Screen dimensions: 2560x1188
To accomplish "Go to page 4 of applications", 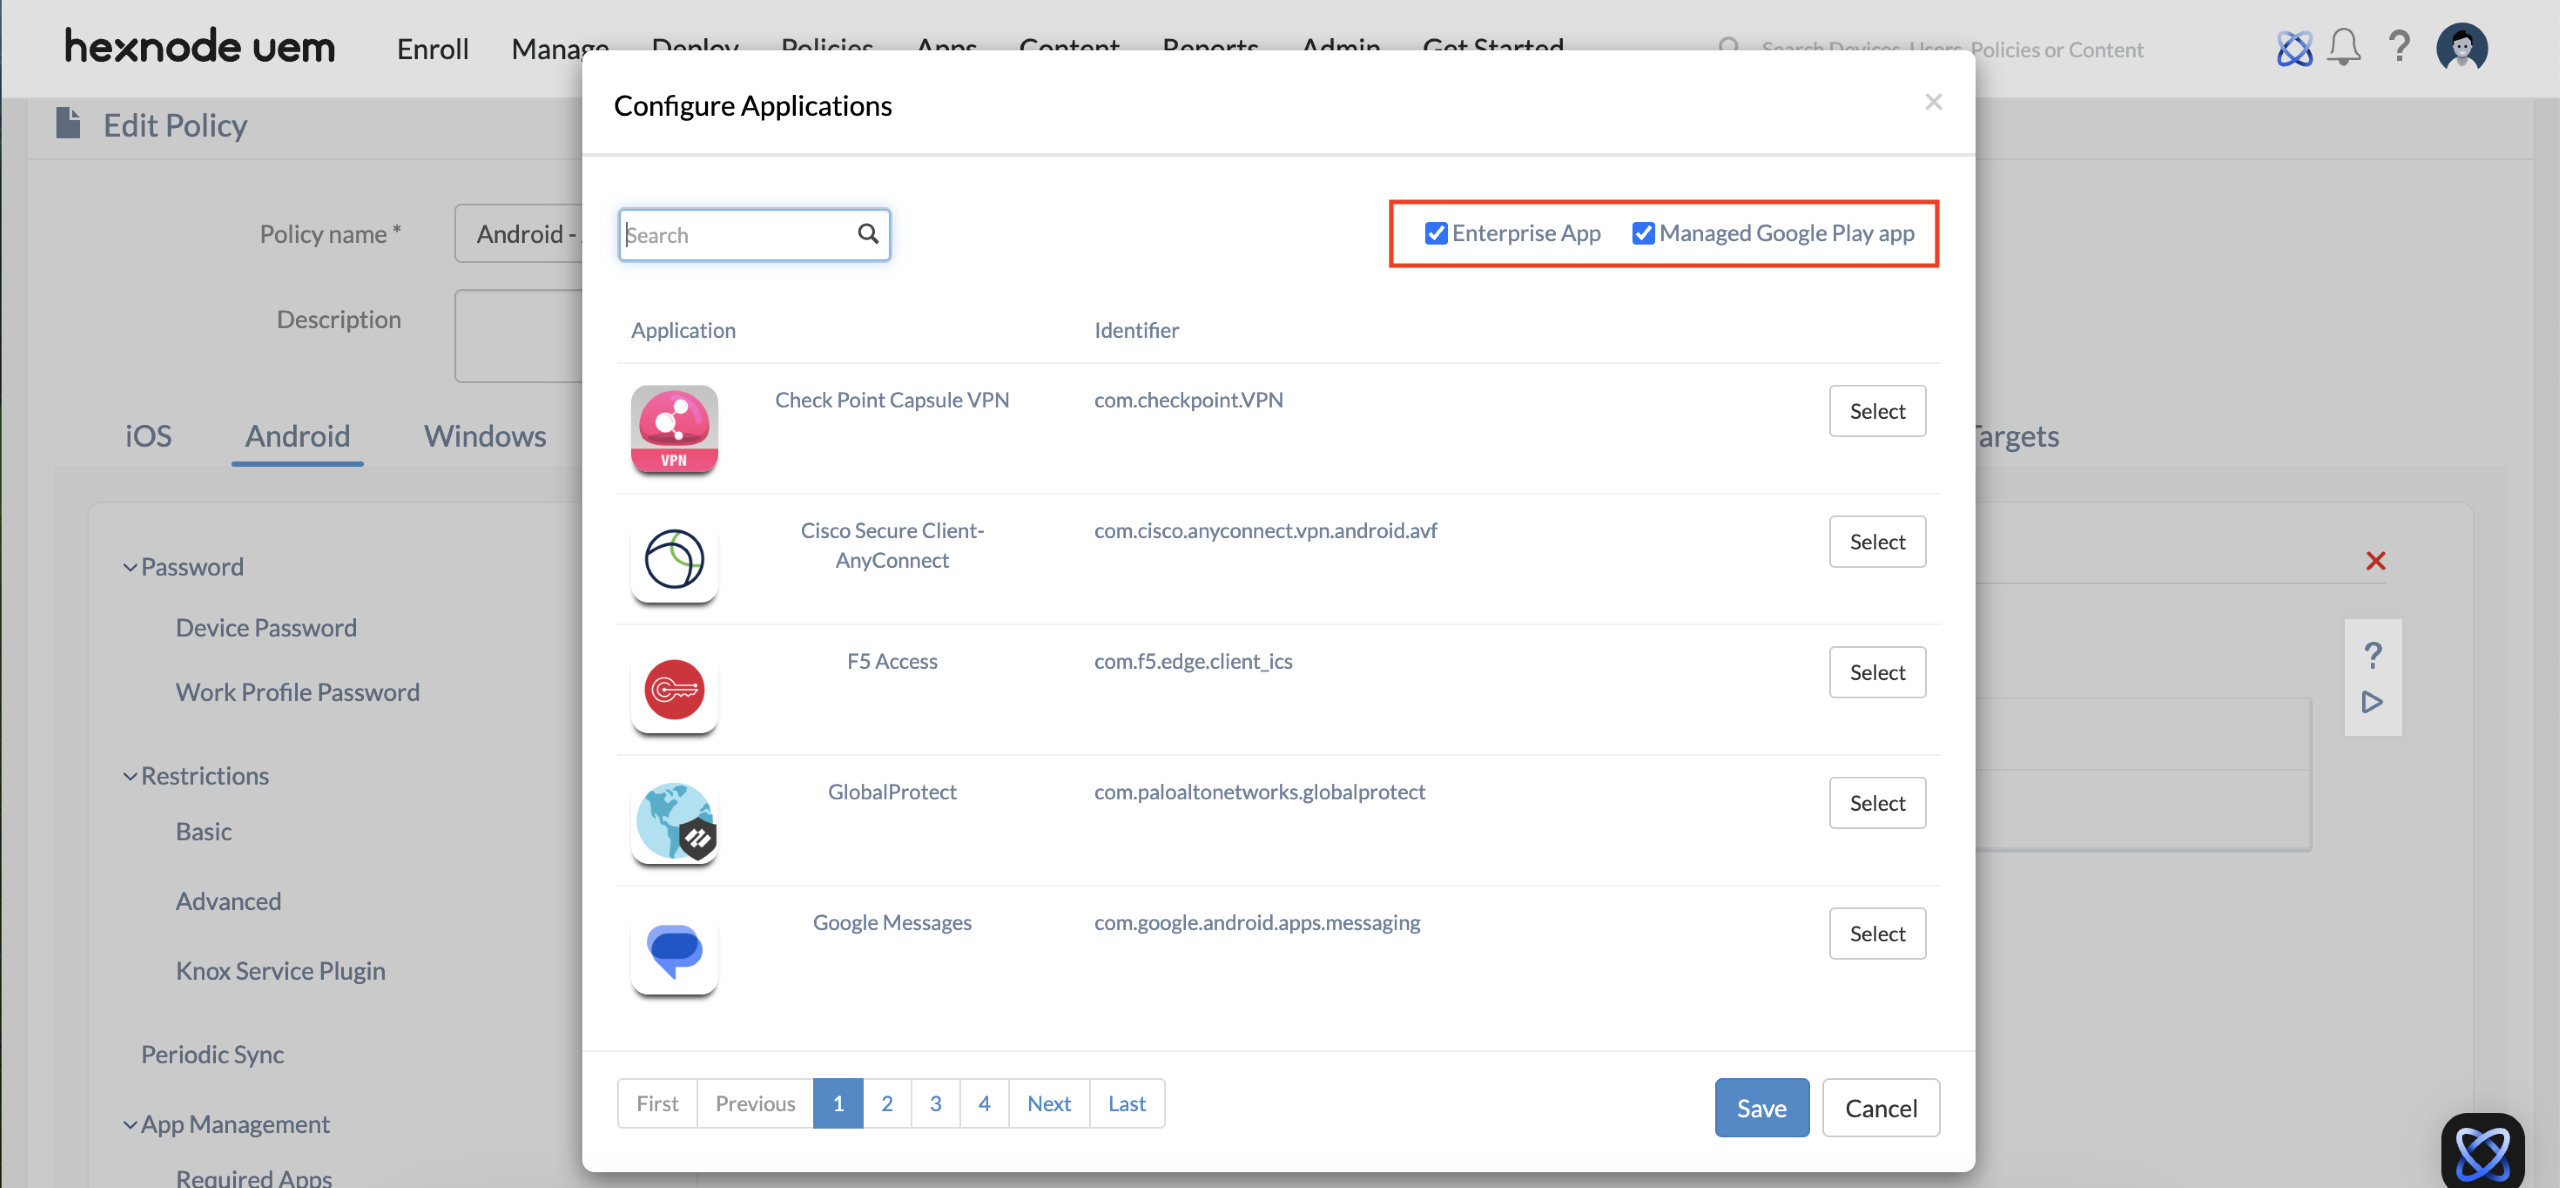I will click(984, 1103).
